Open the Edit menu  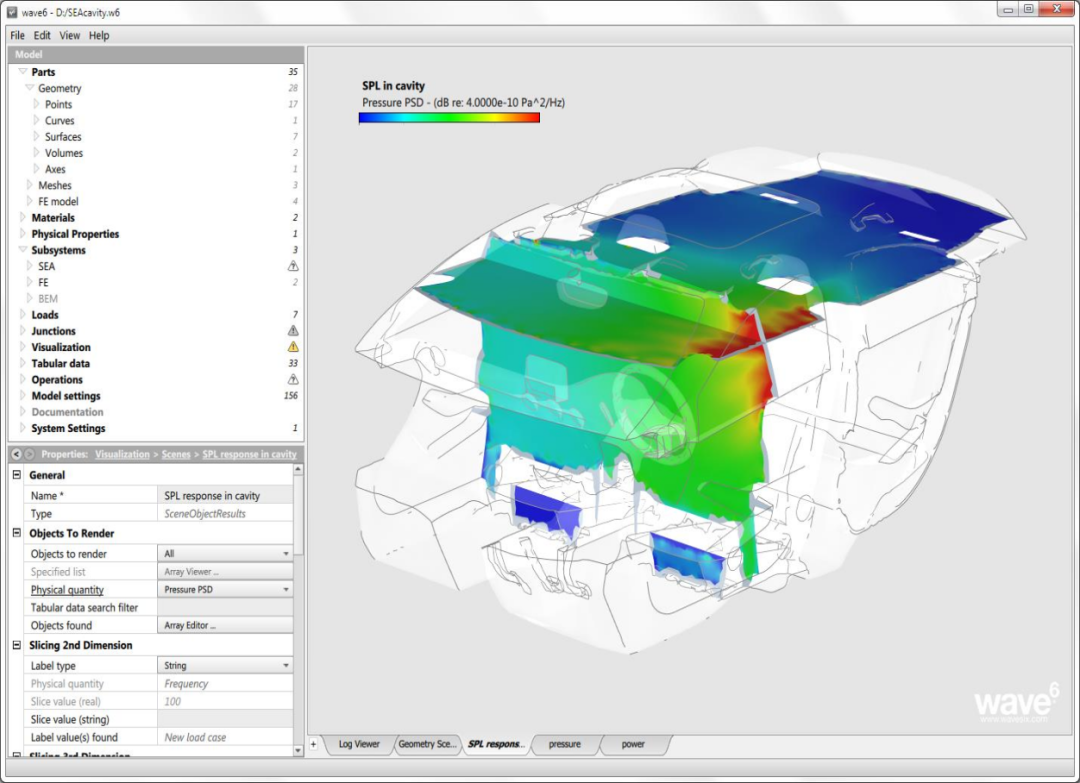(42, 35)
